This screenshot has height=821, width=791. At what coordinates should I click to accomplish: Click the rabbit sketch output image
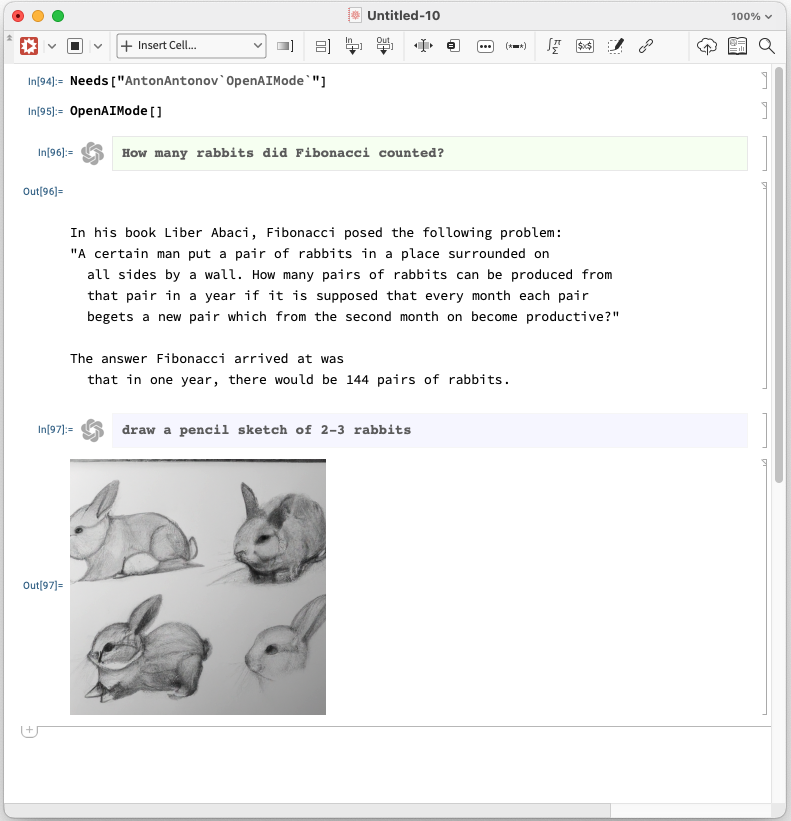tap(198, 587)
